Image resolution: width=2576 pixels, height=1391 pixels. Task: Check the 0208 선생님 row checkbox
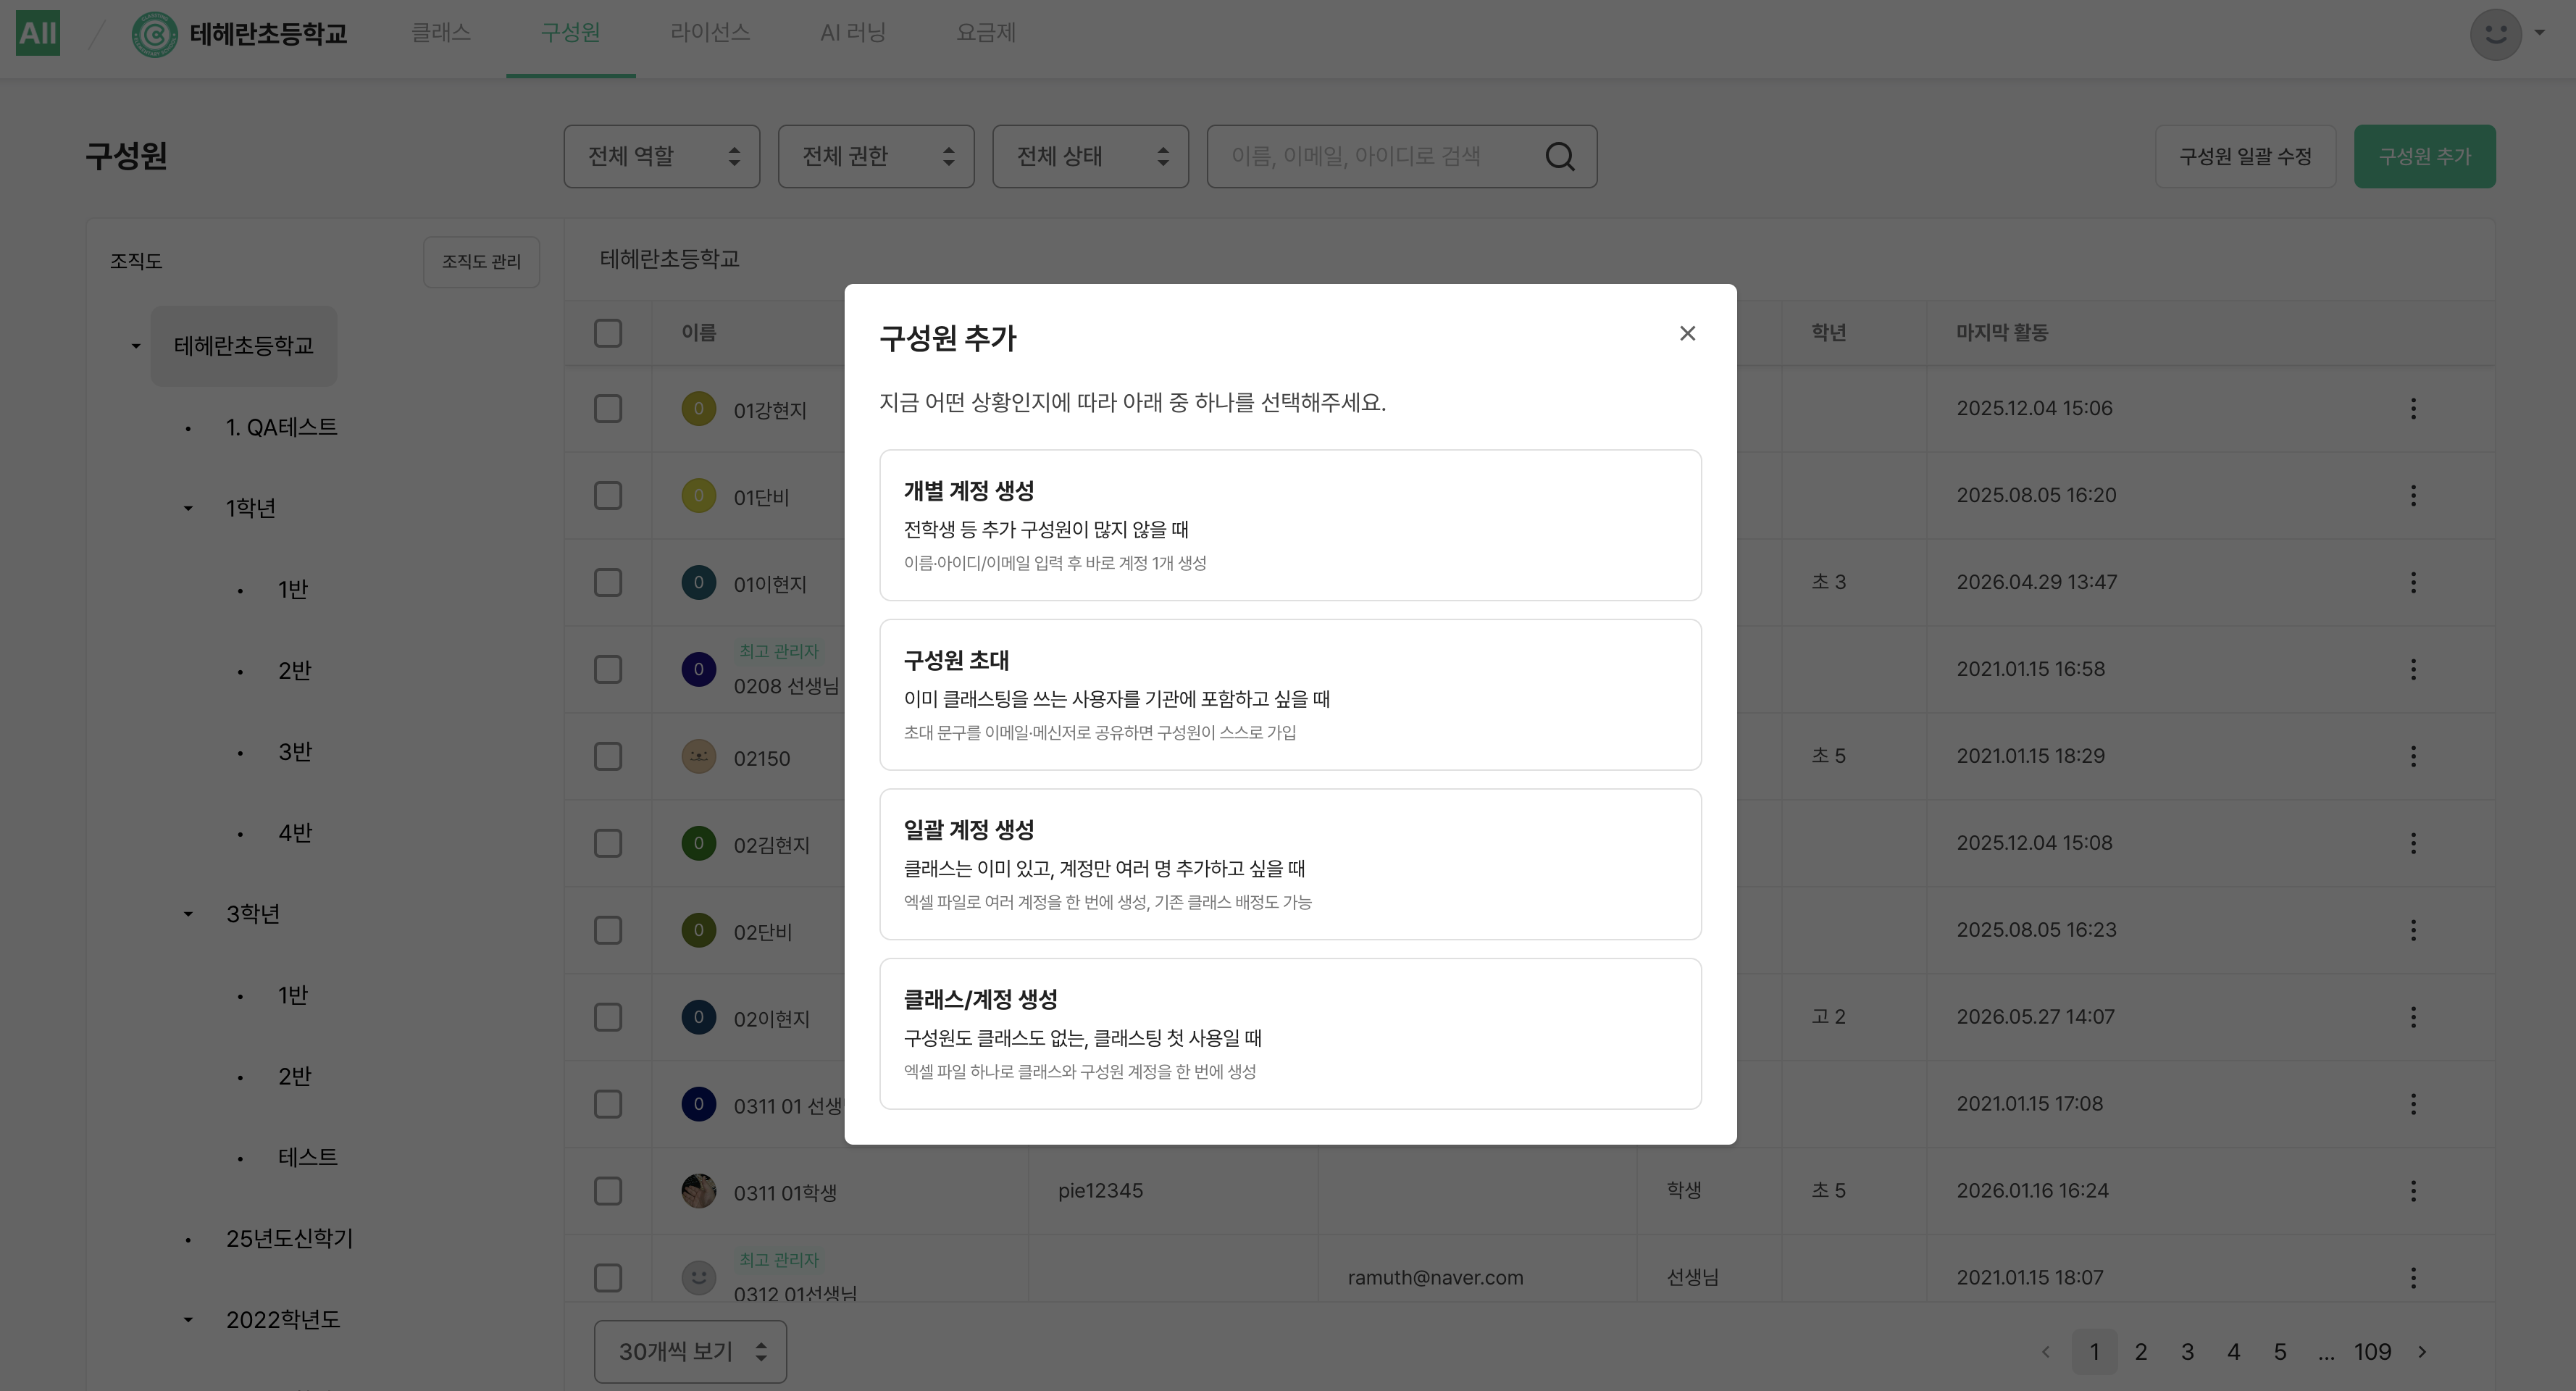(x=608, y=669)
